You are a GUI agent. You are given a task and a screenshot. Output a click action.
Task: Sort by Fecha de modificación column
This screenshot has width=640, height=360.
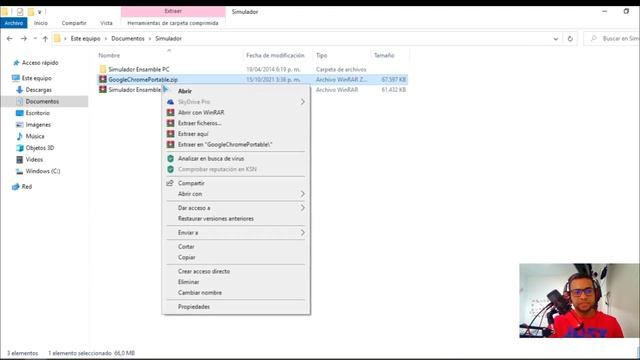click(275, 55)
